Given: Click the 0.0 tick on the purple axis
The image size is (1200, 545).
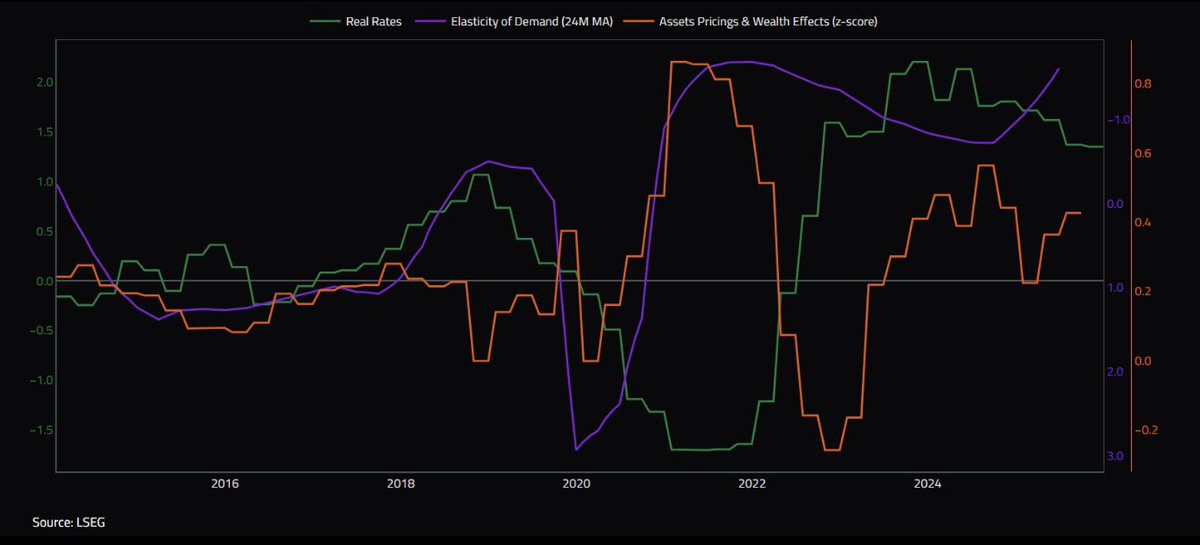Looking at the screenshot, I should (1117, 204).
